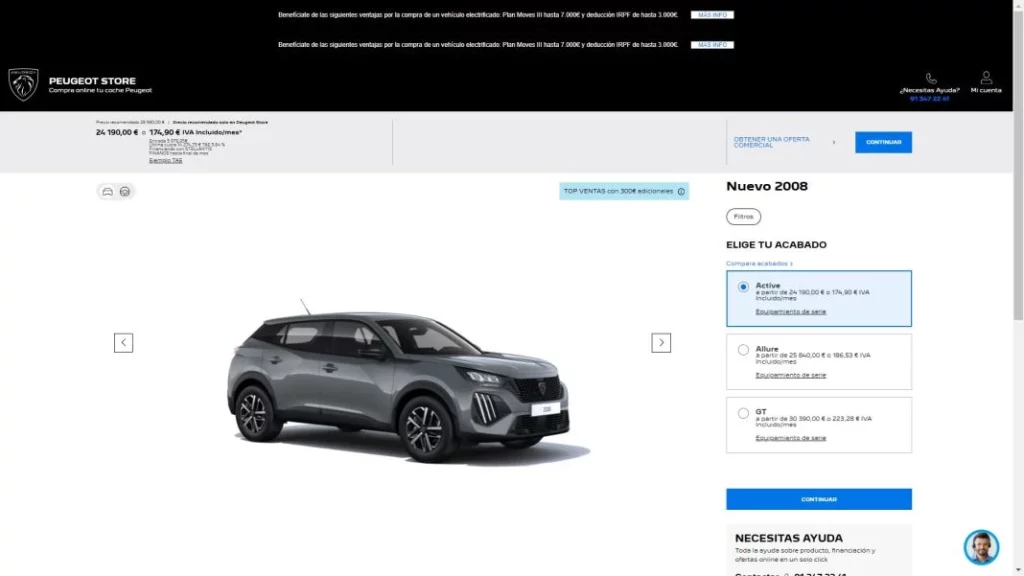Switch to exterior car view icon
This screenshot has width=1024, height=576.
pos(107,191)
